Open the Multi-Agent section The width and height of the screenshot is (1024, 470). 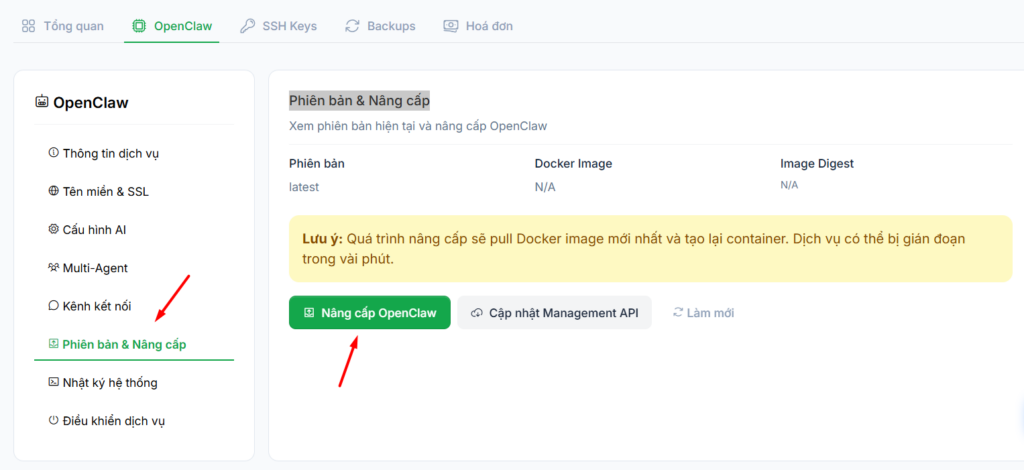pos(134,268)
